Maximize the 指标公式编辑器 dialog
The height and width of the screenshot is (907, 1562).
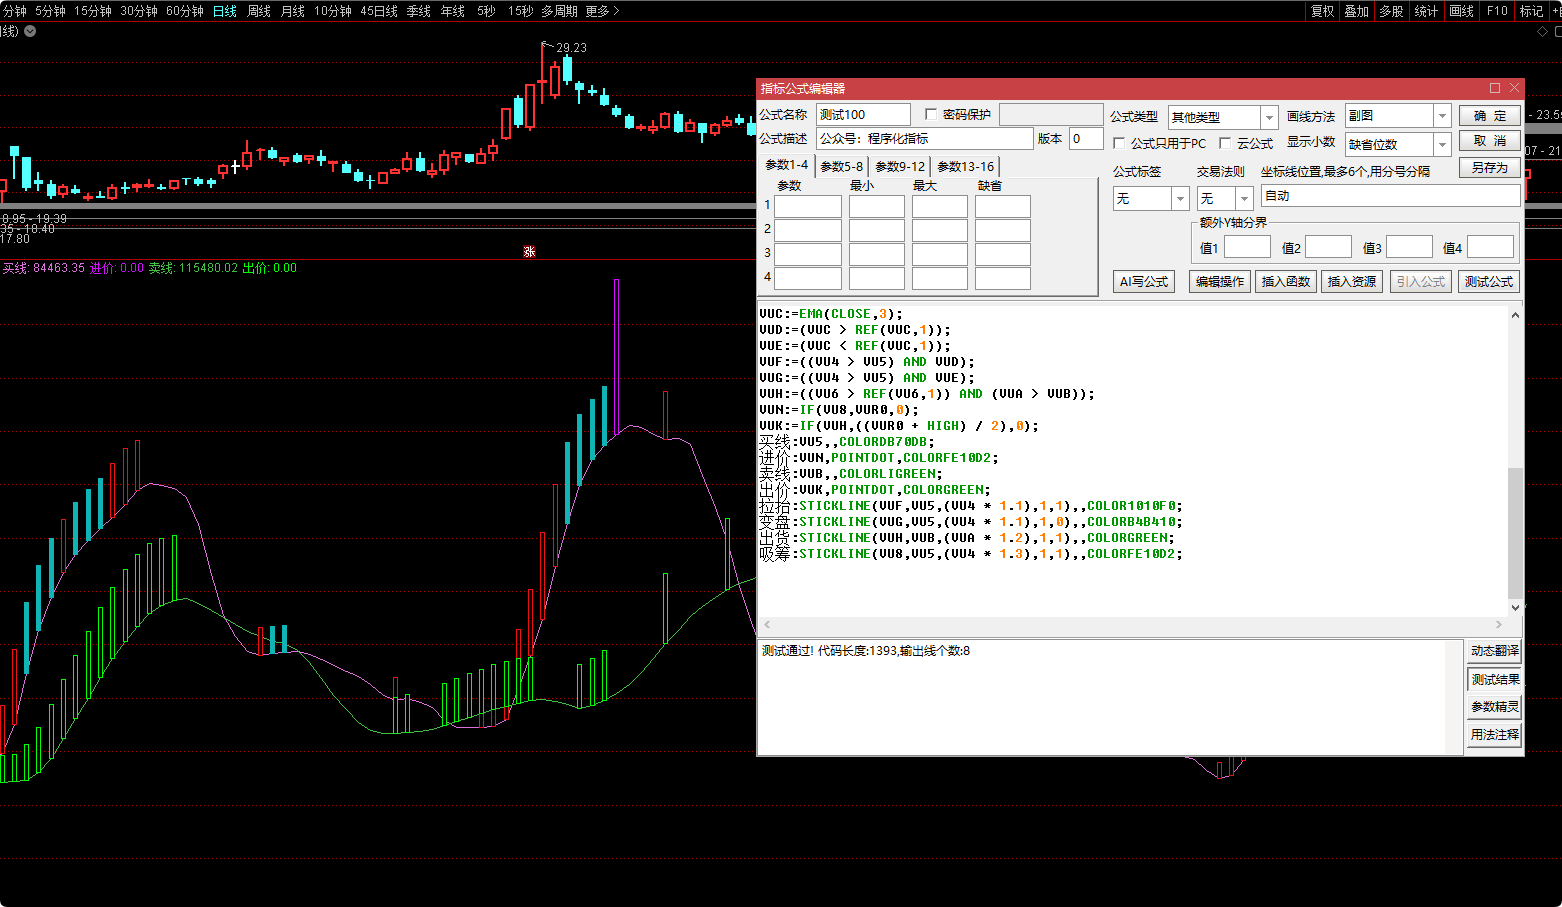tap(1495, 88)
